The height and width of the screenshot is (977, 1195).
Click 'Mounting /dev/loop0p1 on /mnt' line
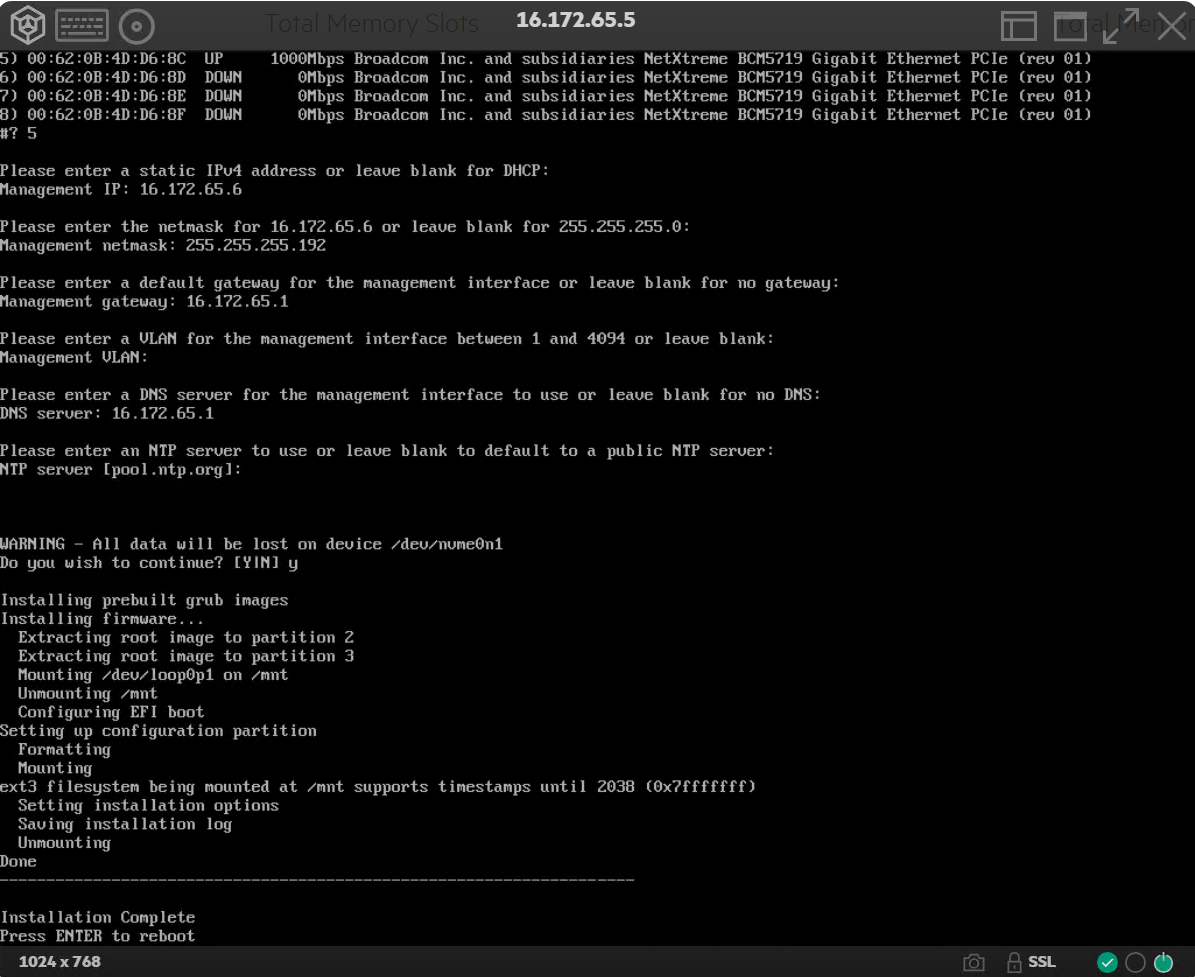153,674
